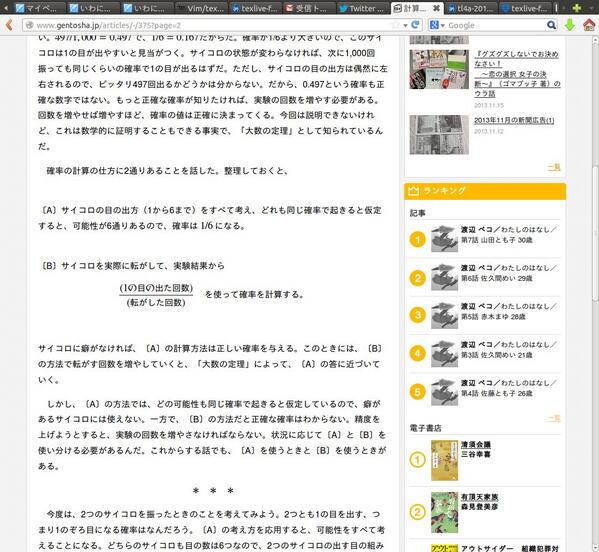Screen dimensions: 599x552
Task: Open the グズグズ article thumbnail image
Action: 439,69
